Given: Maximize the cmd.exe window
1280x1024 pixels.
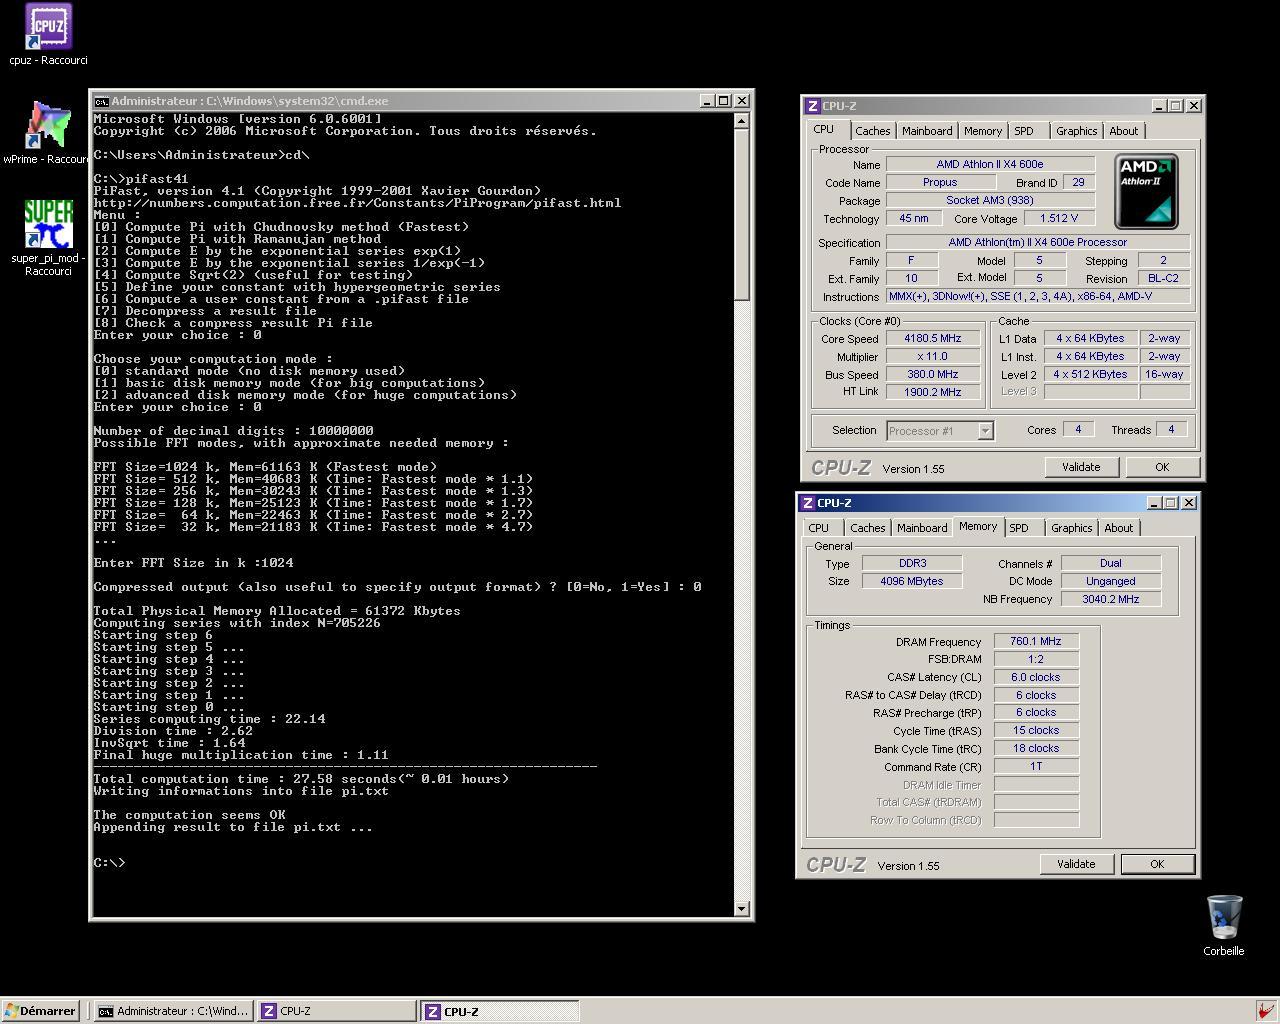Looking at the screenshot, I should 725,101.
